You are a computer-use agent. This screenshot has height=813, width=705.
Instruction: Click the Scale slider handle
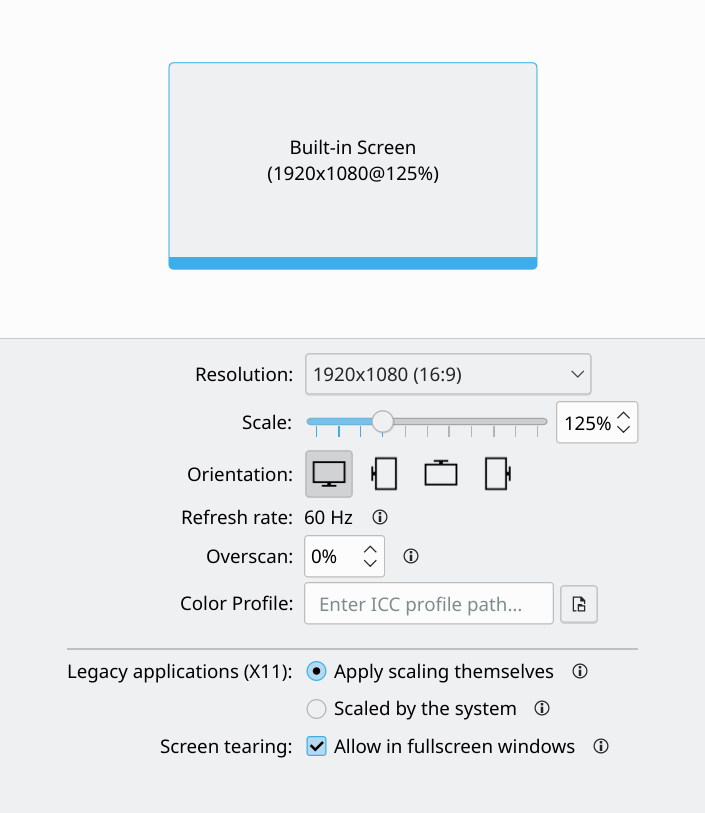tap(383, 422)
